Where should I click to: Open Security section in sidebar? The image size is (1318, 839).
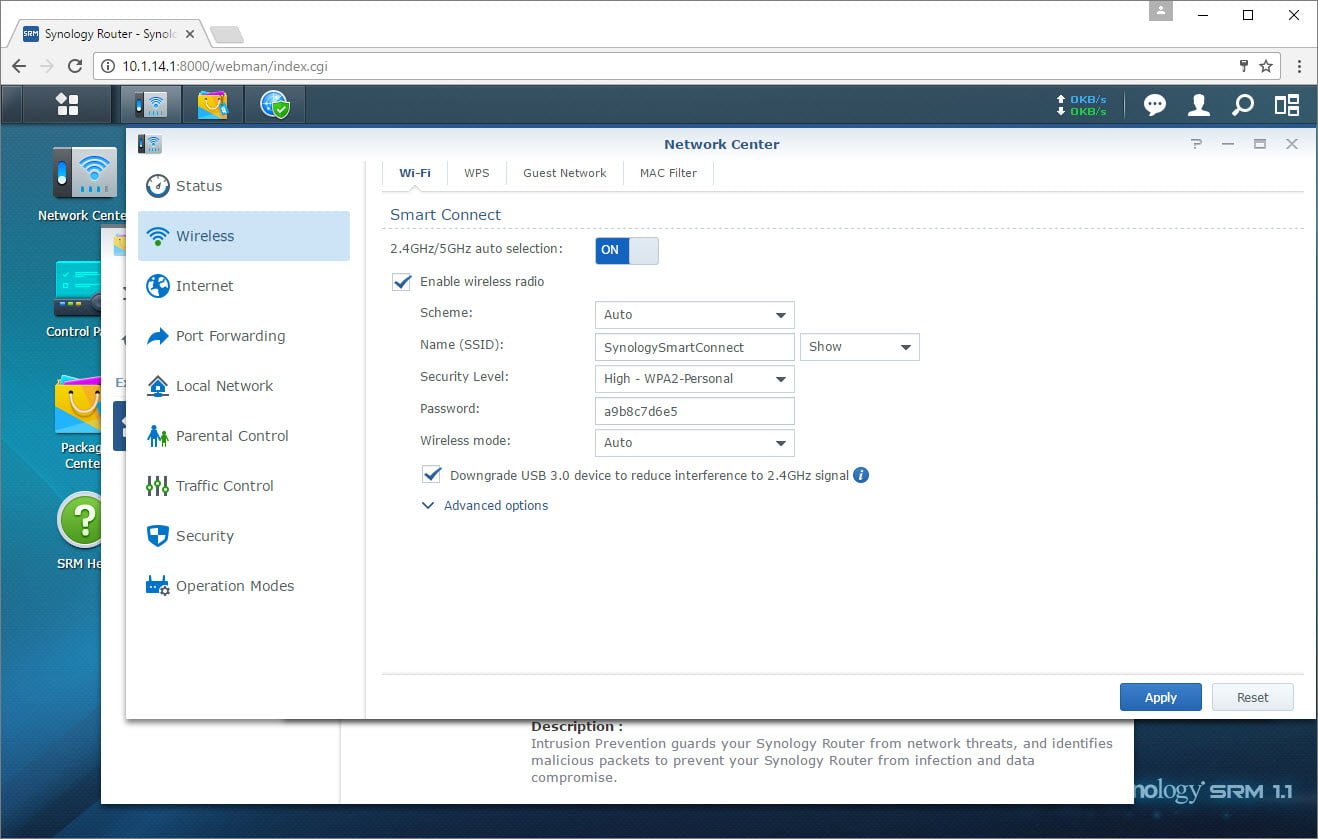pyautogui.click(x=244, y=536)
